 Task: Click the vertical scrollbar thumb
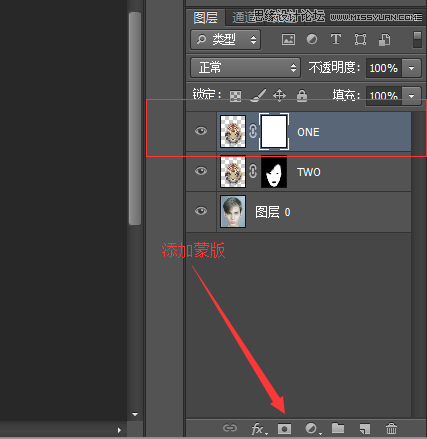[135, 118]
